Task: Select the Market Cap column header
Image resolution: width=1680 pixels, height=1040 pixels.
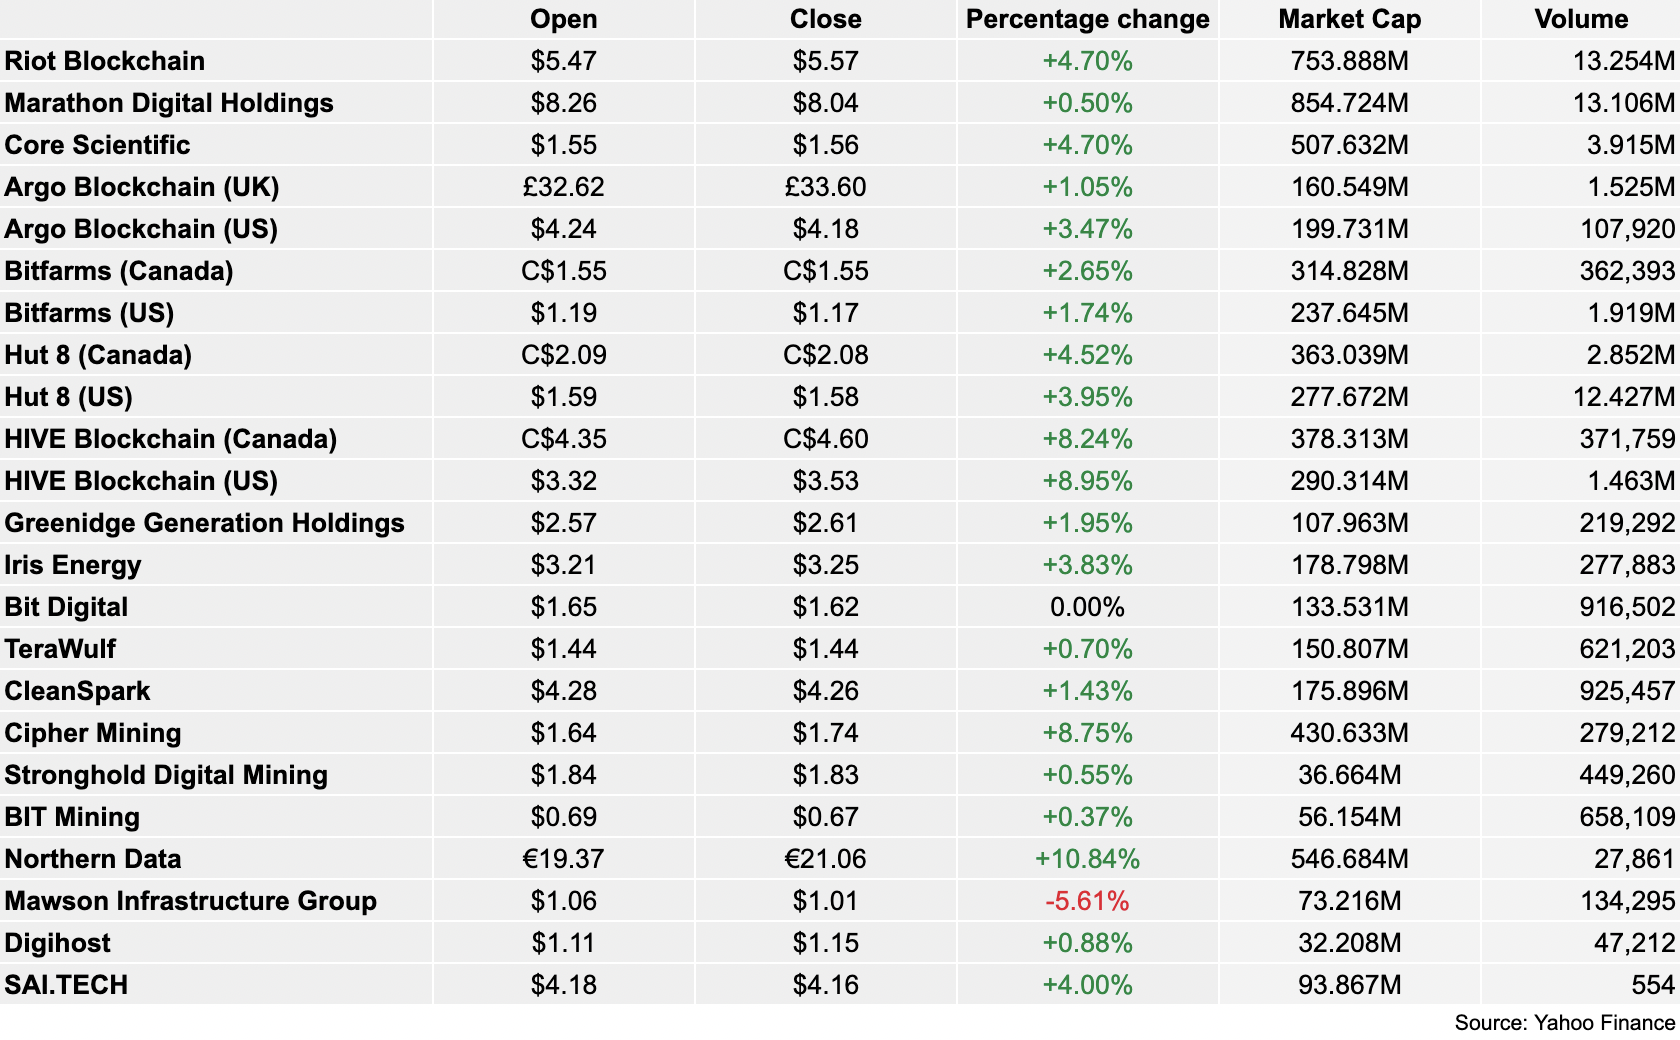Action: click(1349, 19)
